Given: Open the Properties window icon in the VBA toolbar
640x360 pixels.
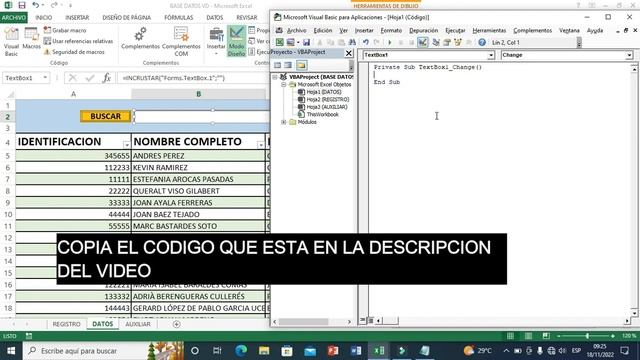Looking at the screenshot, I should 447,42.
